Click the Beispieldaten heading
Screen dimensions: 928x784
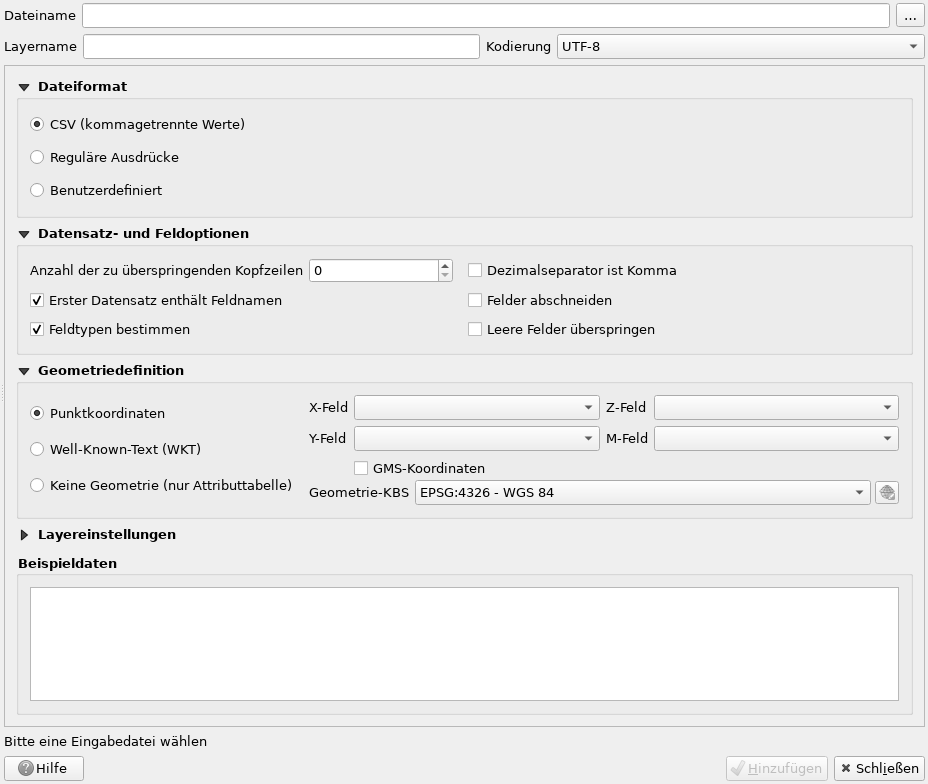[67, 563]
